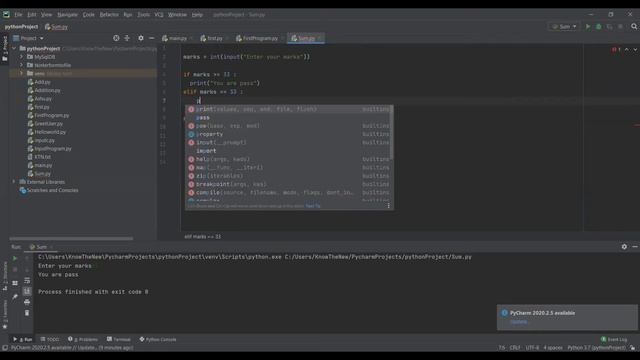
Task: Expand the venv folder
Action: (x=22, y=73)
